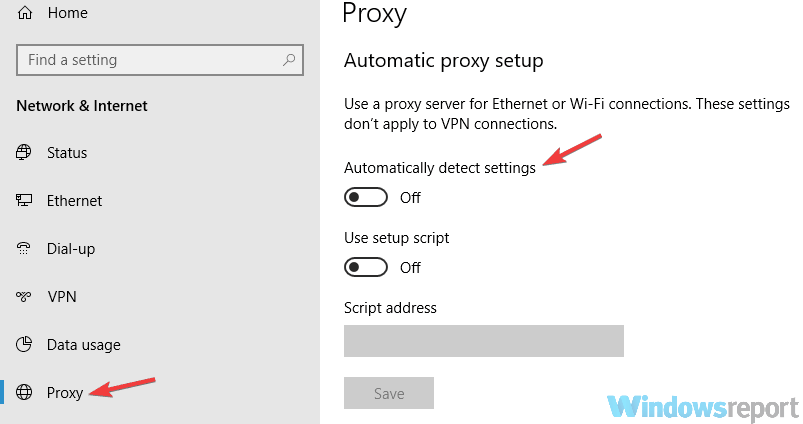Open the Ethernet section label
Viewport: 803px width, 424px height.
click(x=74, y=201)
